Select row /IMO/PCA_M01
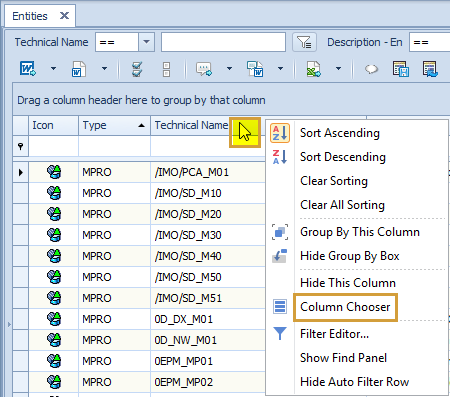 [192, 172]
